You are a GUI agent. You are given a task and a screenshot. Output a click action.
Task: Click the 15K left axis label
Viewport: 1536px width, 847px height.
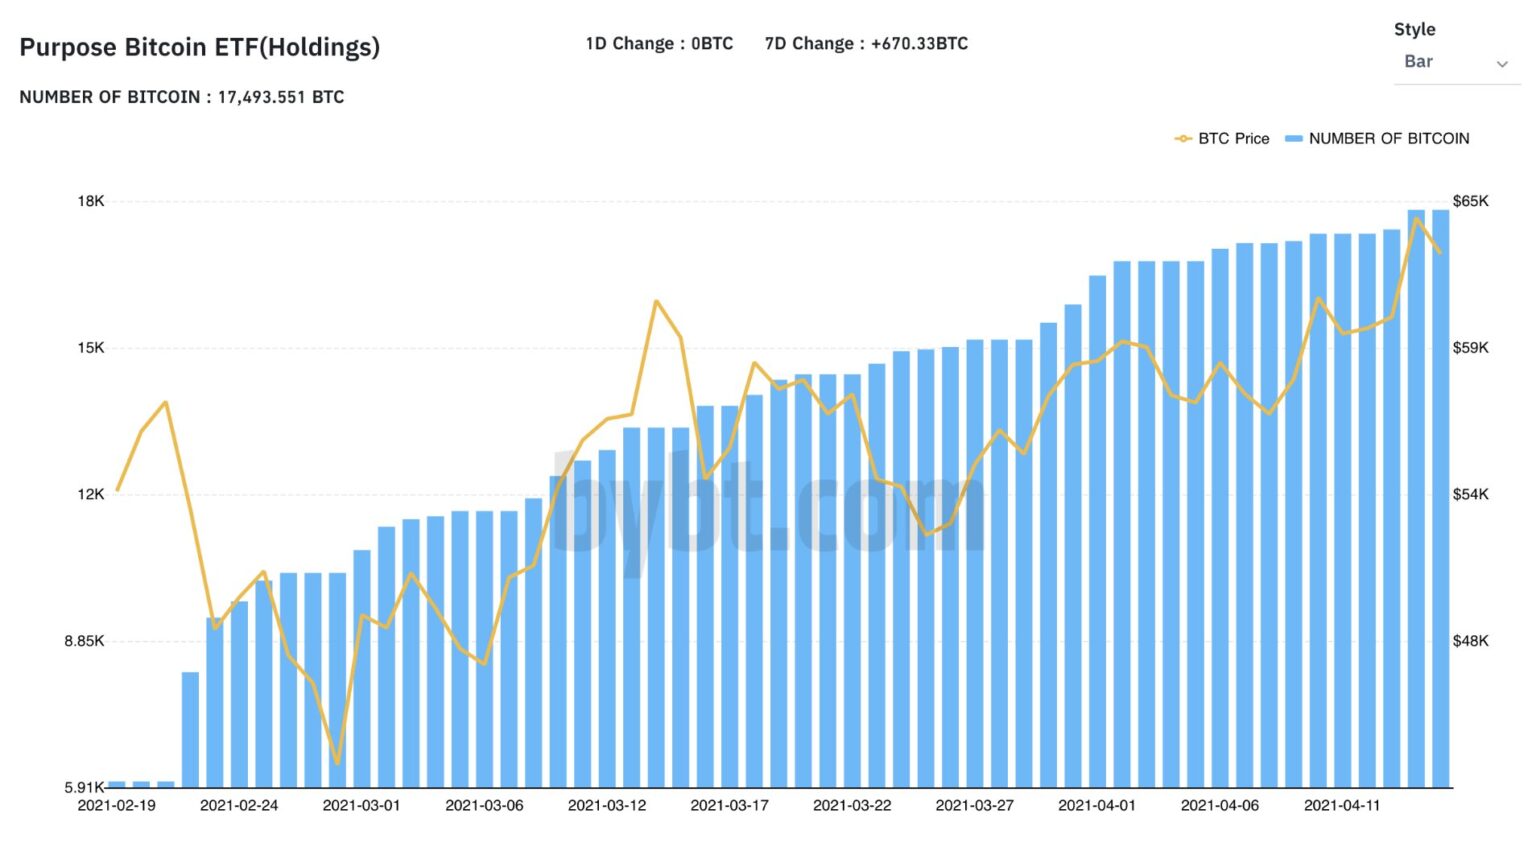[x=91, y=348]
